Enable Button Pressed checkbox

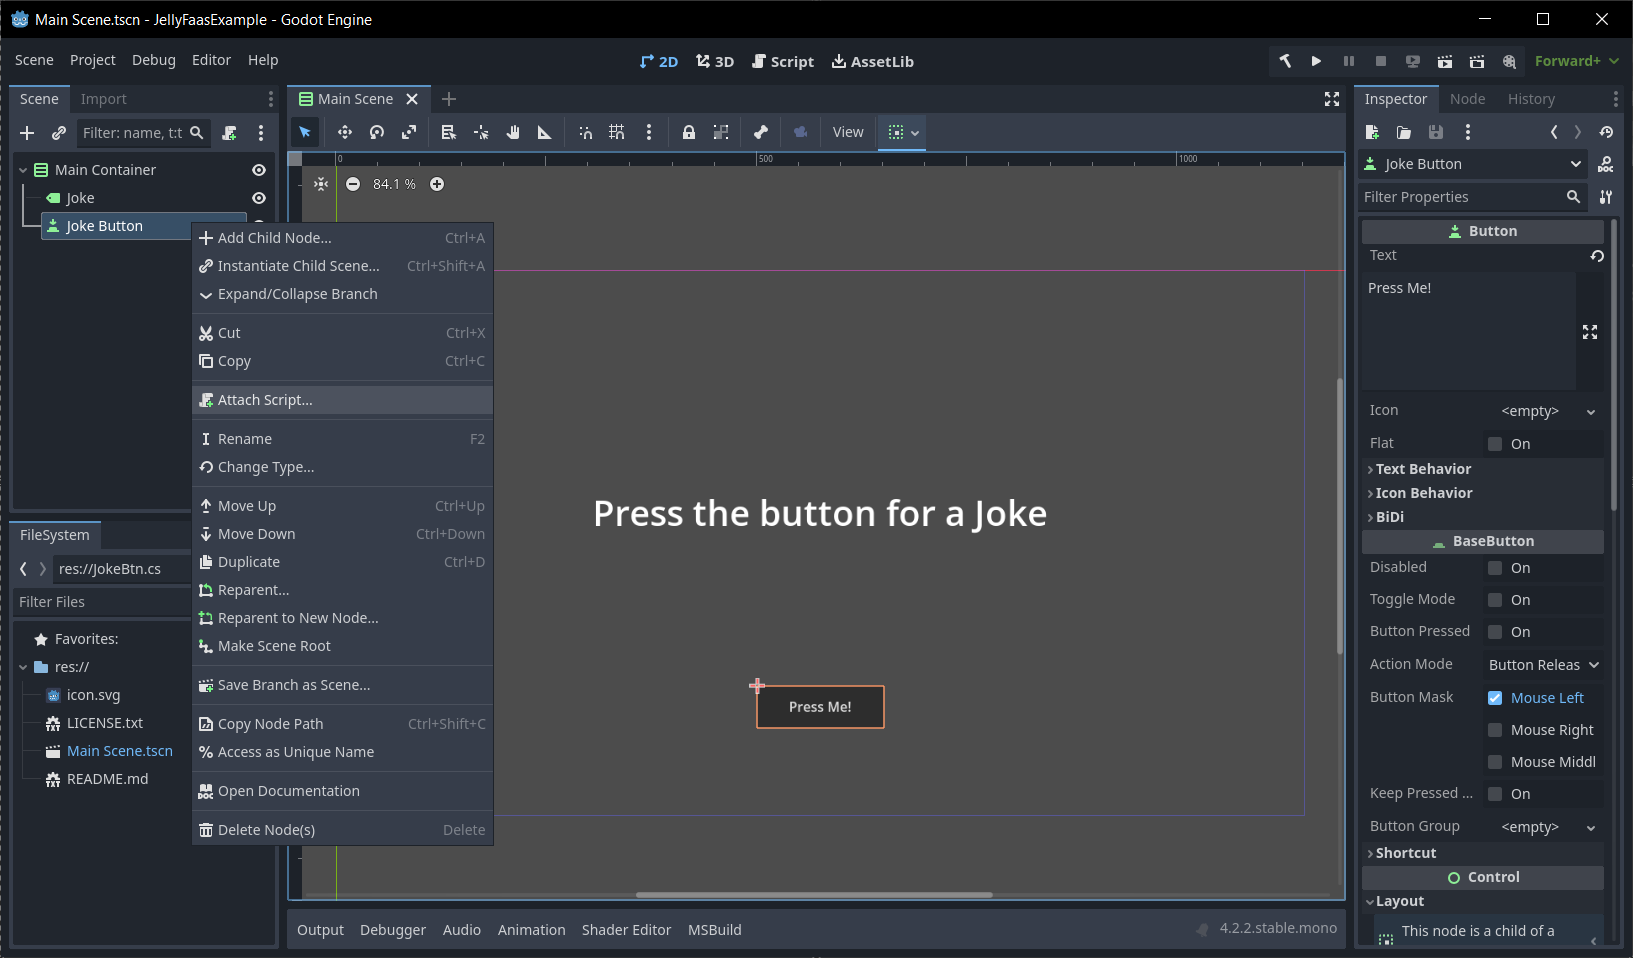tap(1495, 632)
